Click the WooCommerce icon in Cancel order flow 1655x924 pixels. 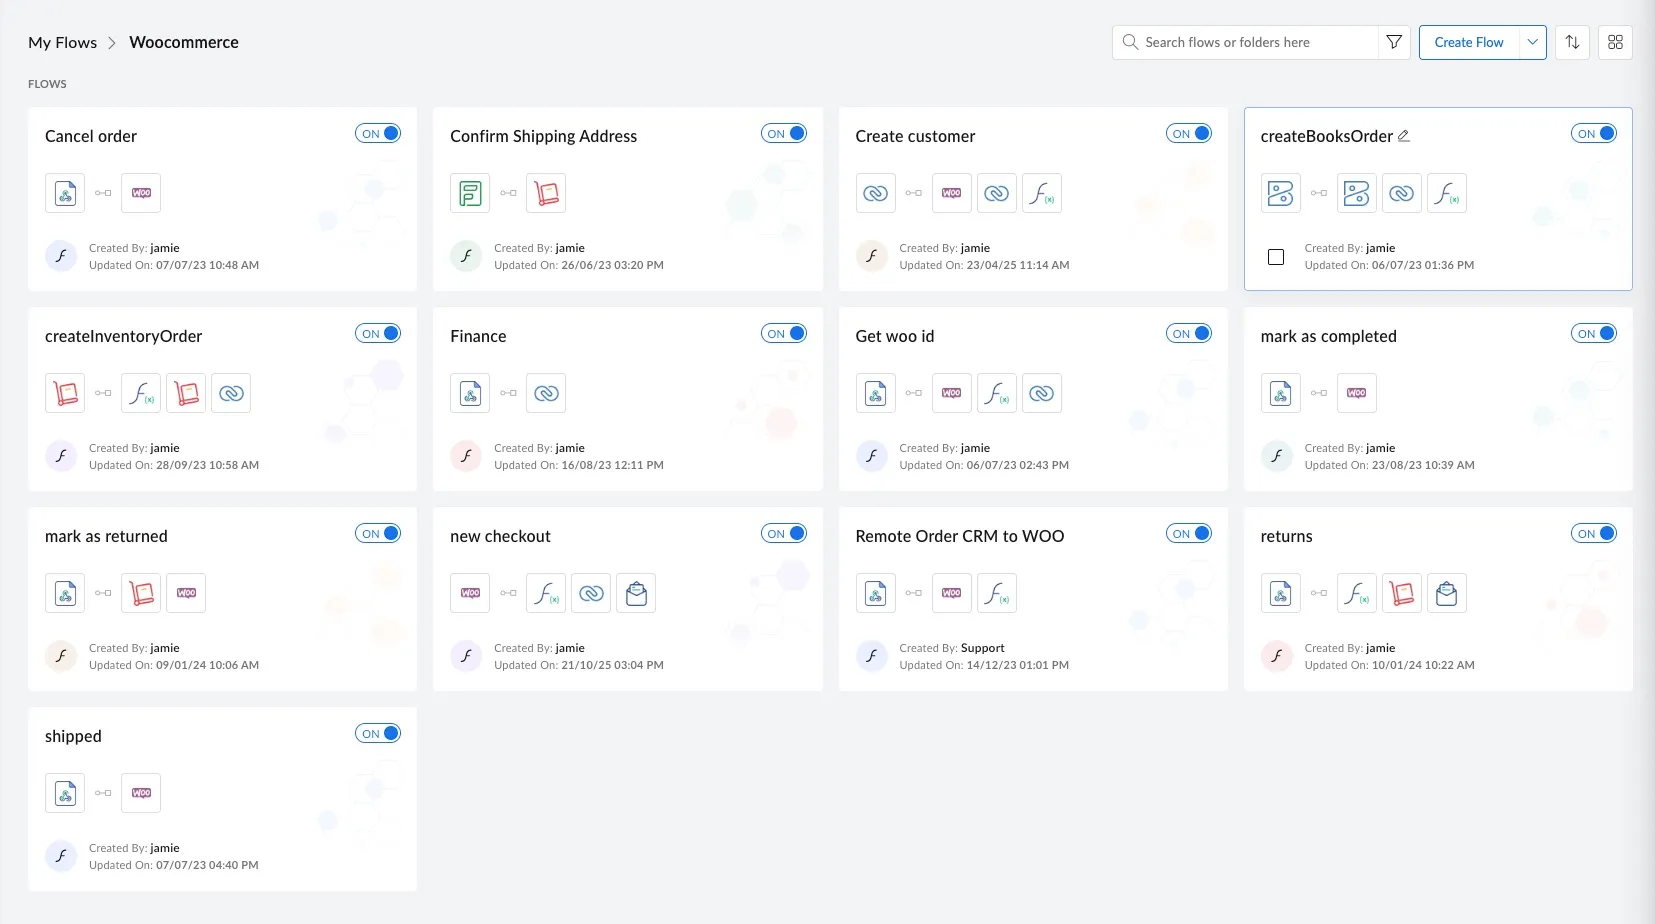(140, 193)
